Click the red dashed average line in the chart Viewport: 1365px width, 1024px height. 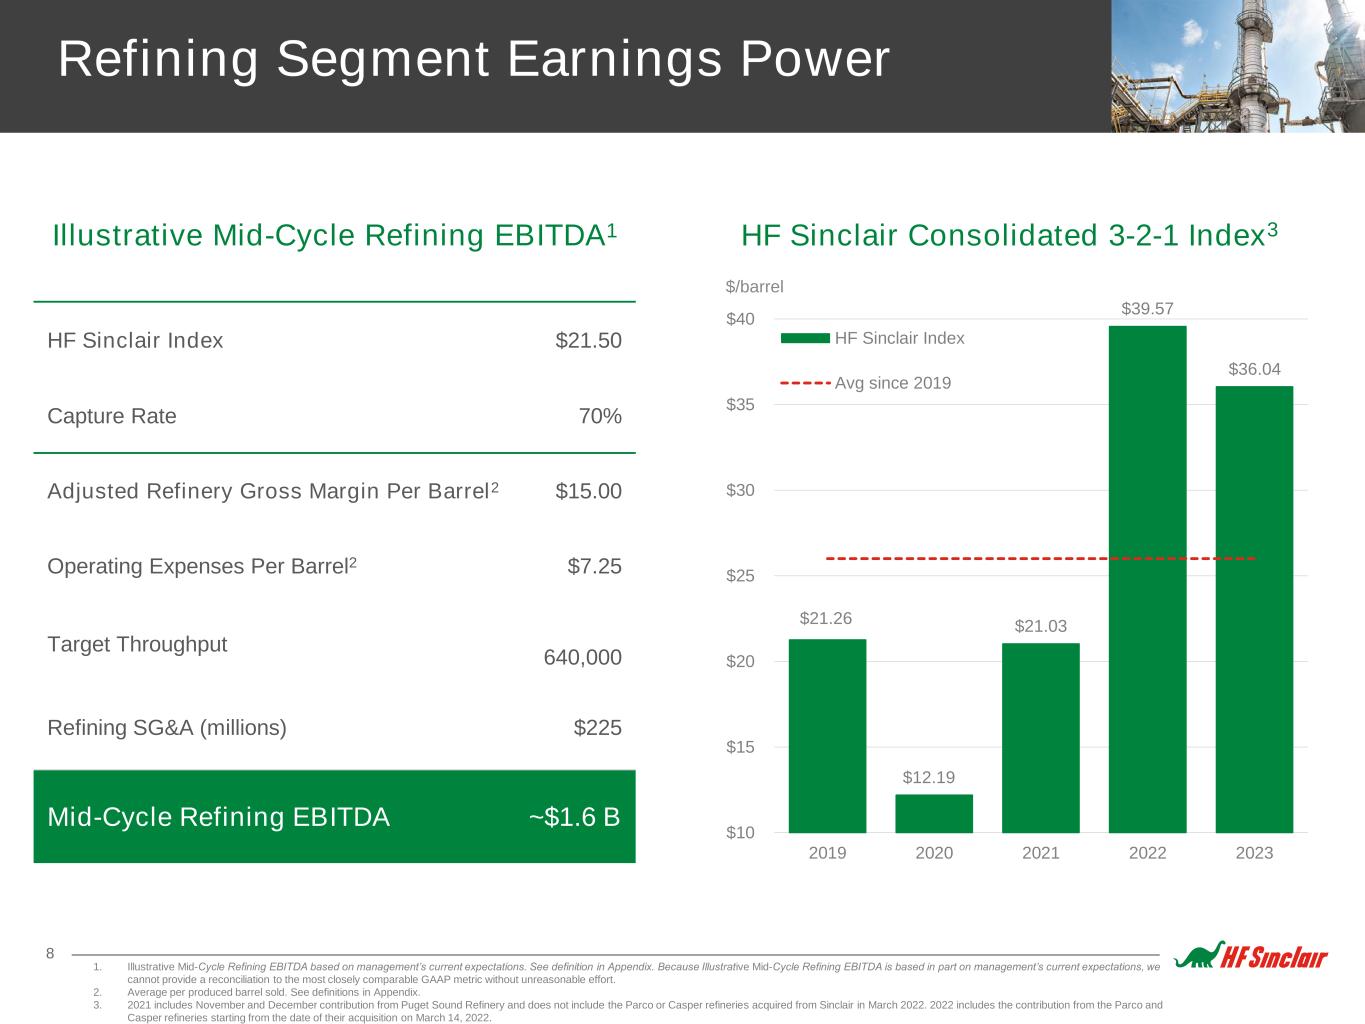coord(960,558)
